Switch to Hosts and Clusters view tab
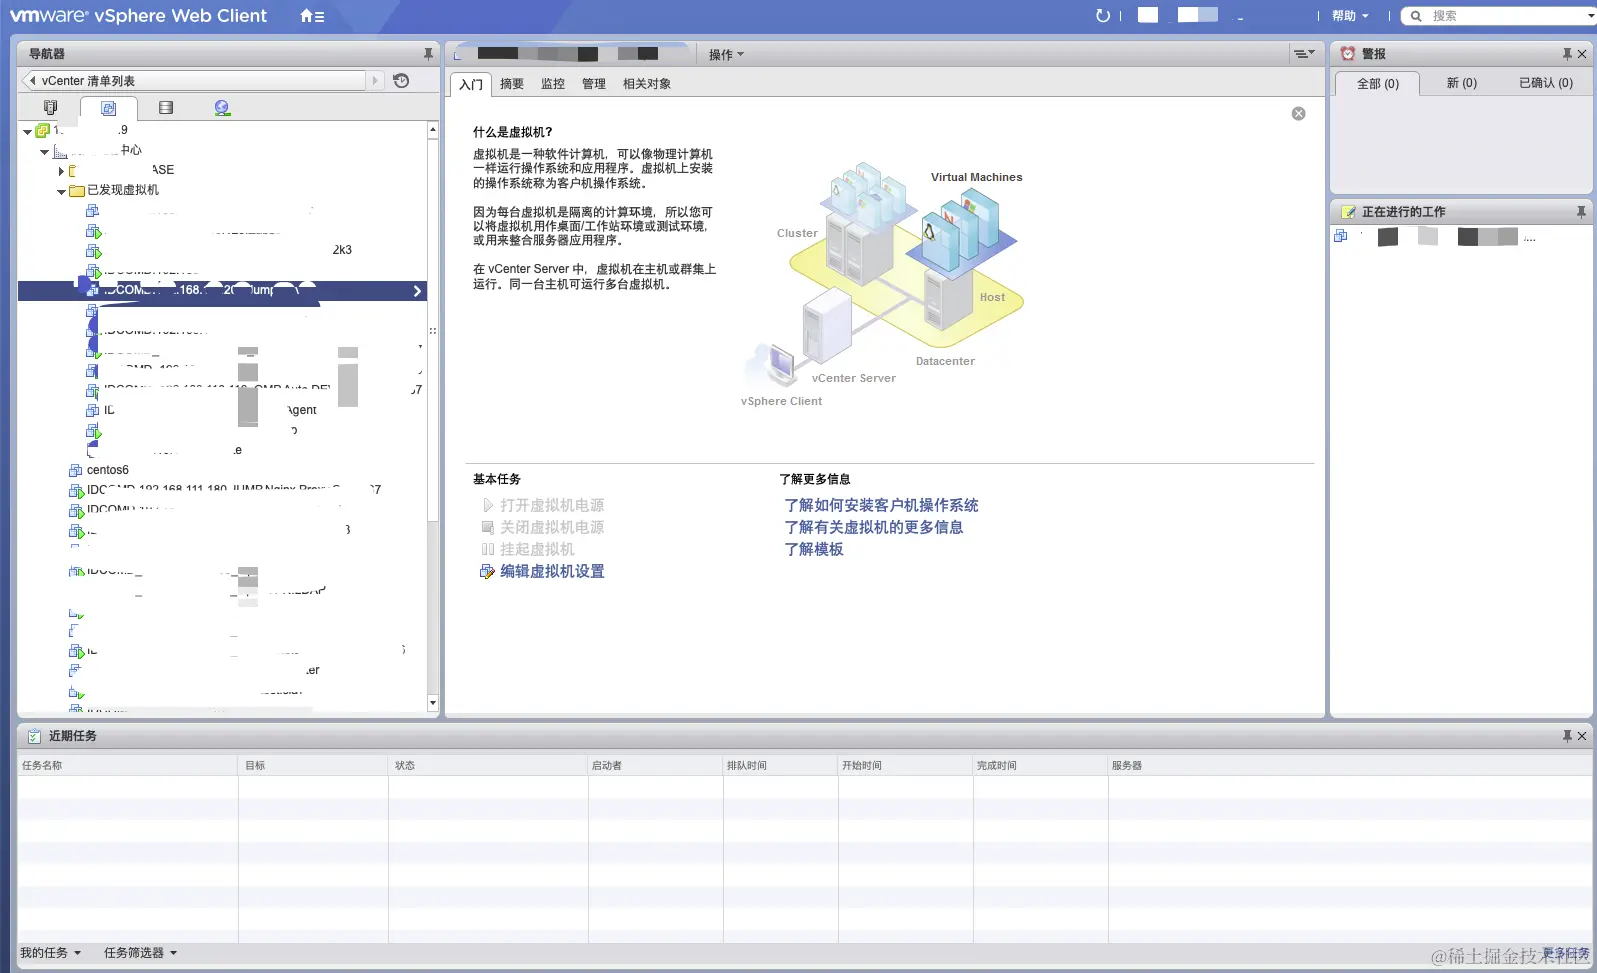The height and width of the screenshot is (973, 1597). click(51, 108)
